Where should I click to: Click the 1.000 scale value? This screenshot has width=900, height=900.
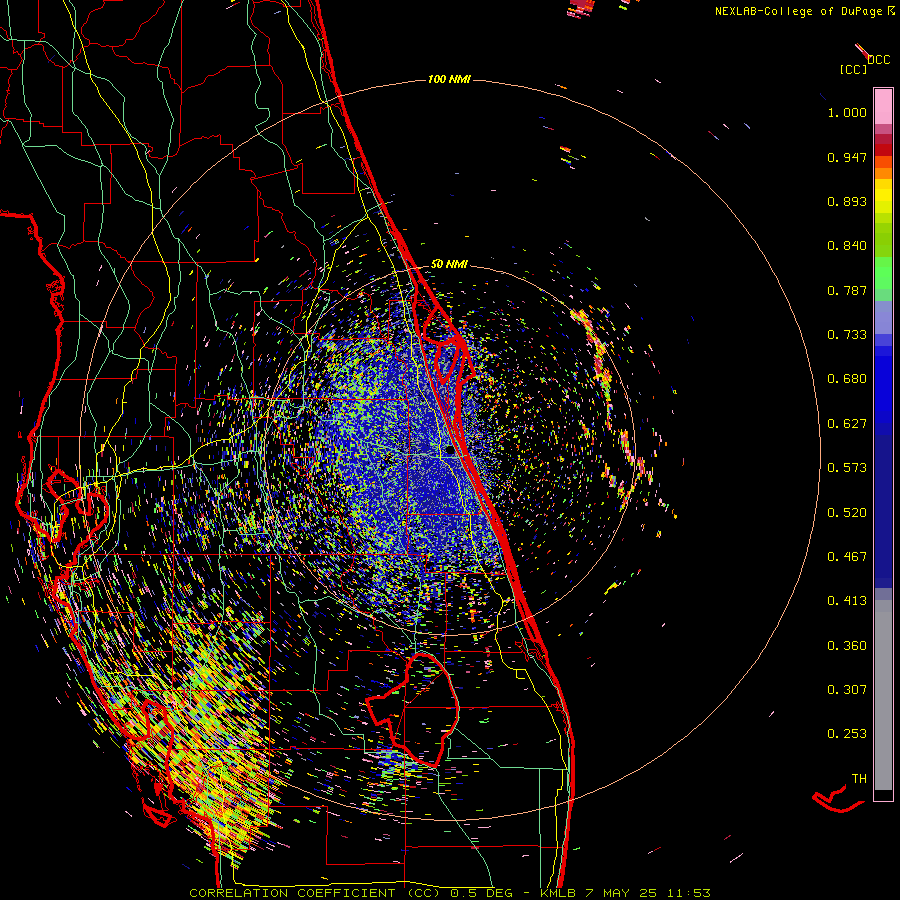(x=847, y=112)
